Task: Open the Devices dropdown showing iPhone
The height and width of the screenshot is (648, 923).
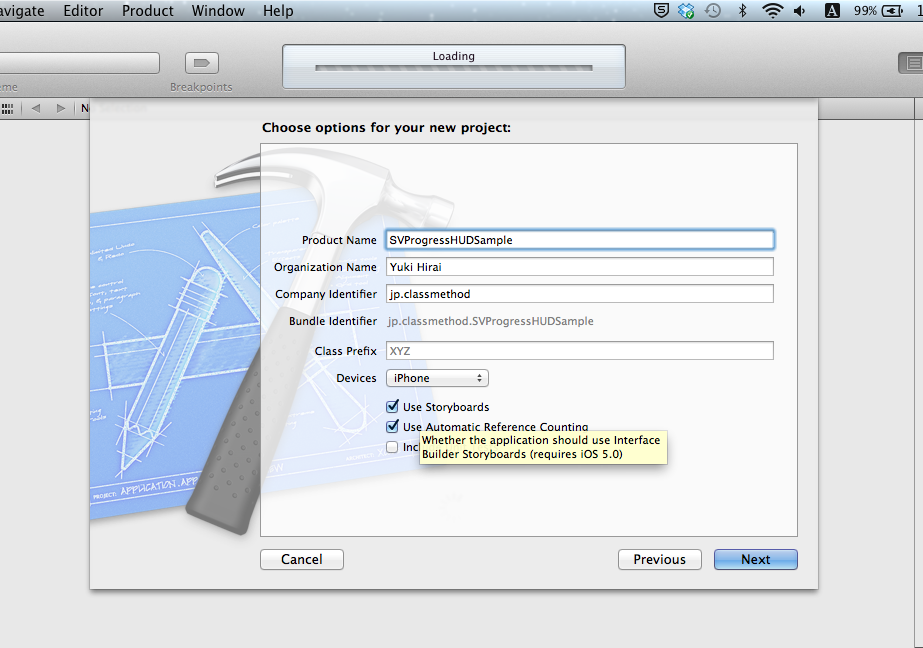Action: pos(437,378)
